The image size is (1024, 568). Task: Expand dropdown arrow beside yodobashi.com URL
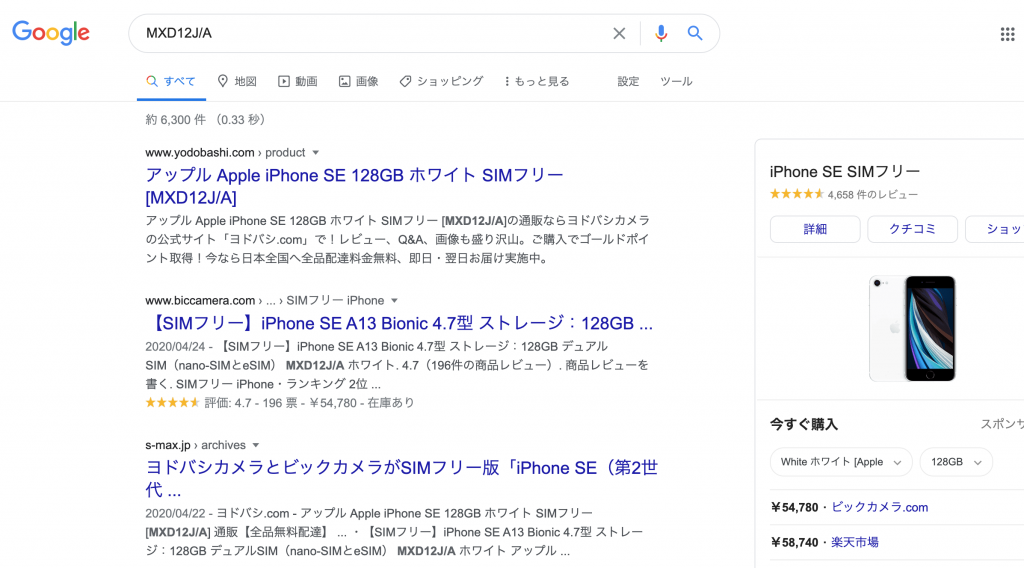315,153
